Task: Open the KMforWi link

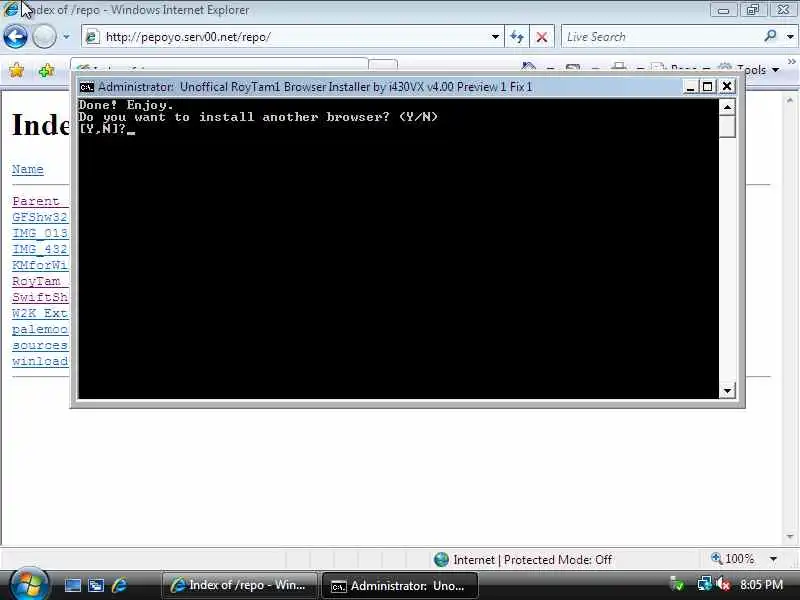Action: point(40,265)
